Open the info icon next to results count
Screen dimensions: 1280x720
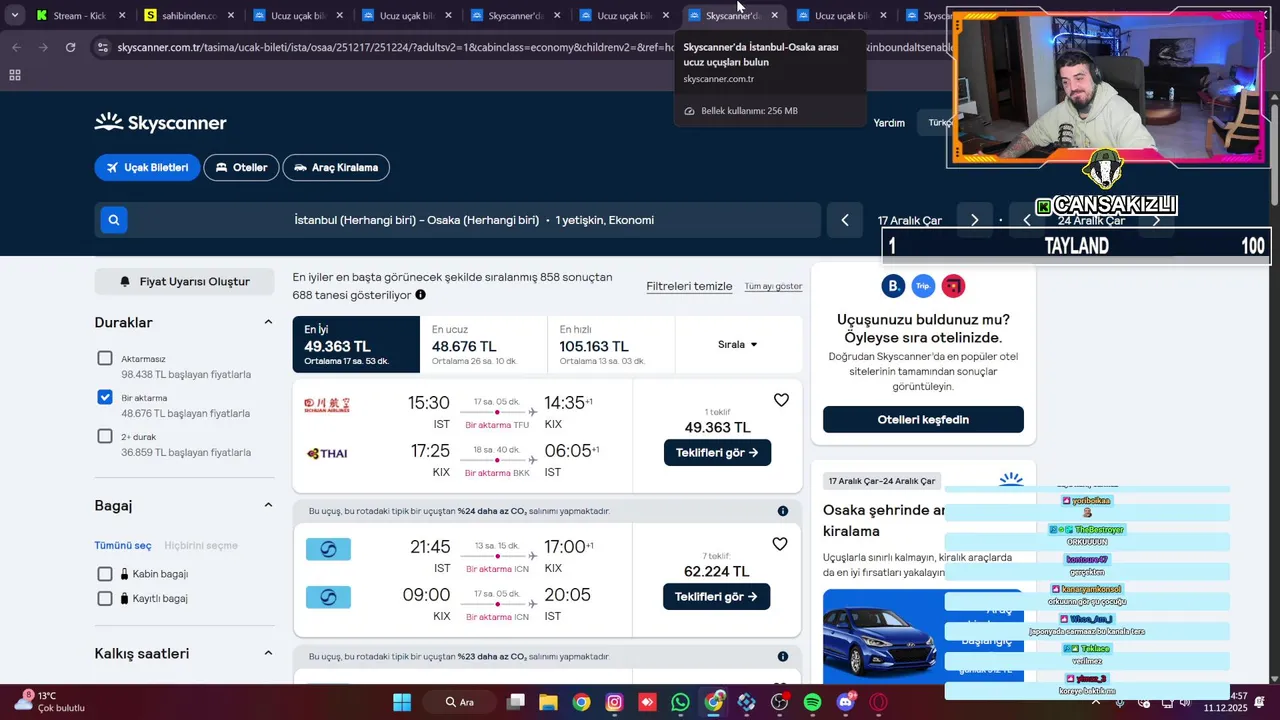click(420, 295)
